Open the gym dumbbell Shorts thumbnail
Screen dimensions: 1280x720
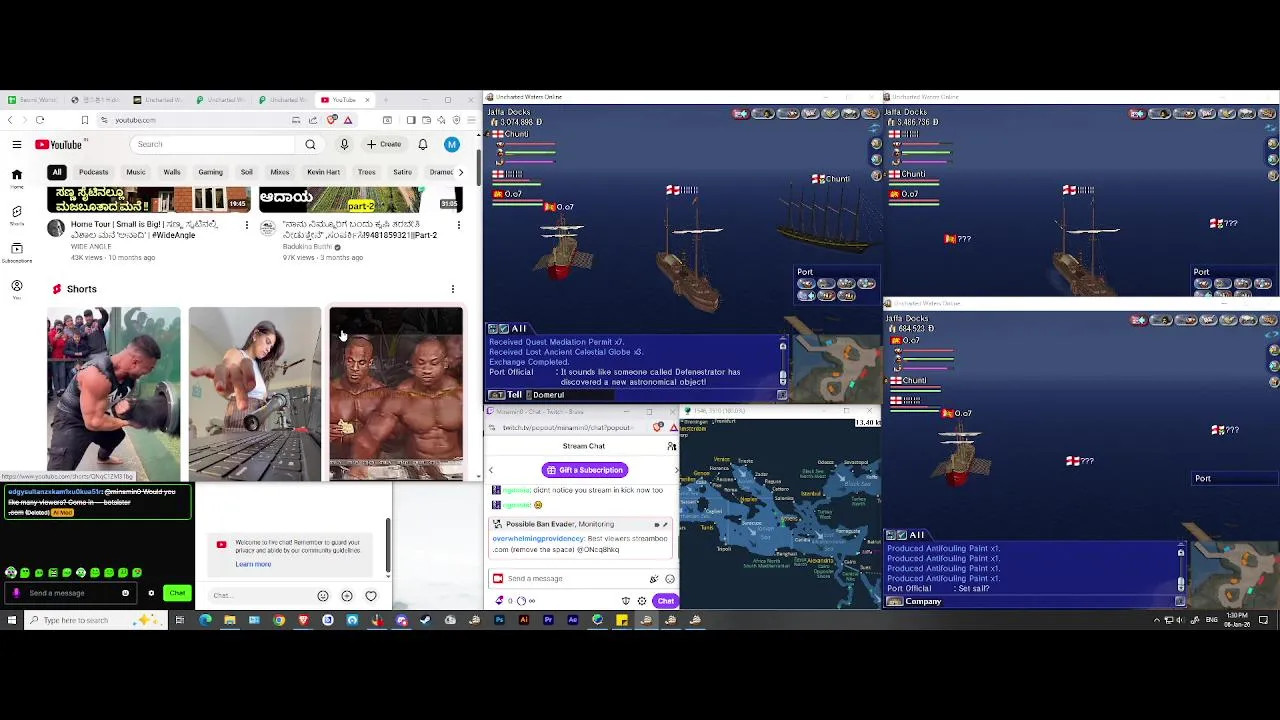coord(114,394)
